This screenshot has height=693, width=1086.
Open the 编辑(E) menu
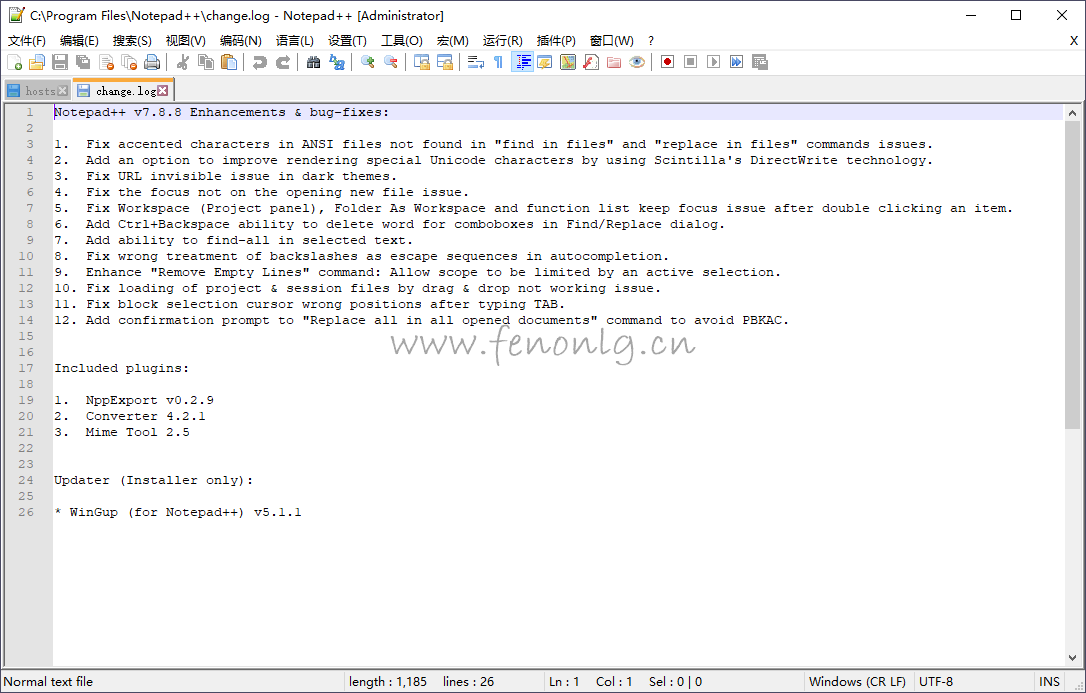pos(79,41)
